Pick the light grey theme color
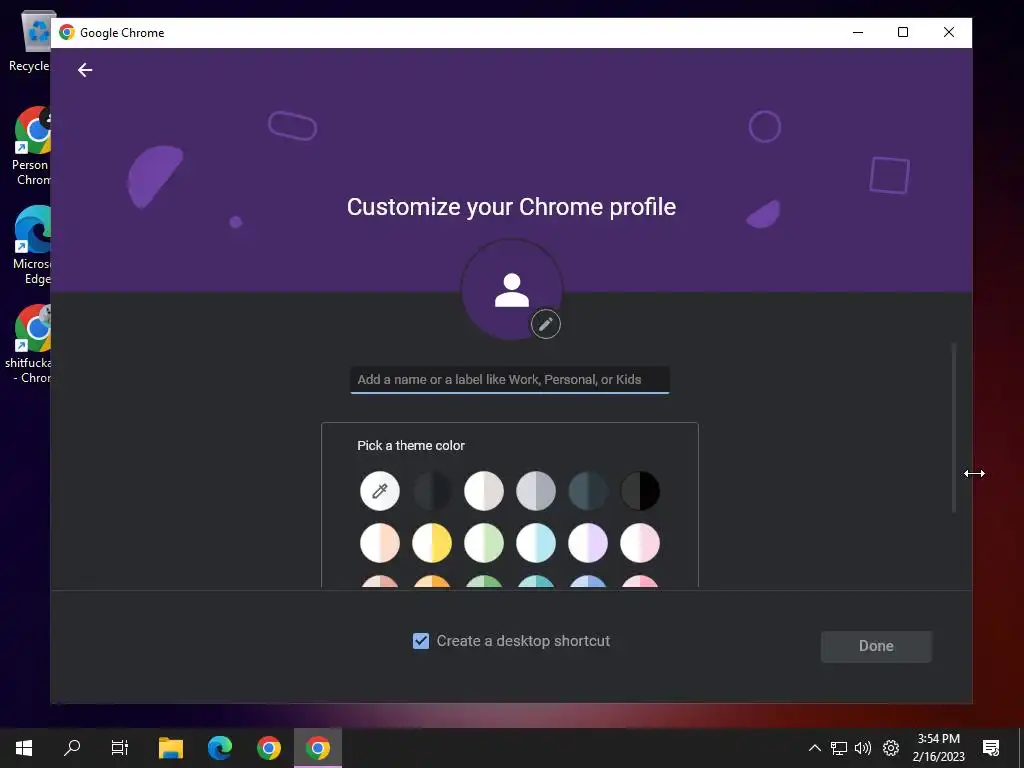Viewport: 1024px width, 768px height. pos(536,490)
